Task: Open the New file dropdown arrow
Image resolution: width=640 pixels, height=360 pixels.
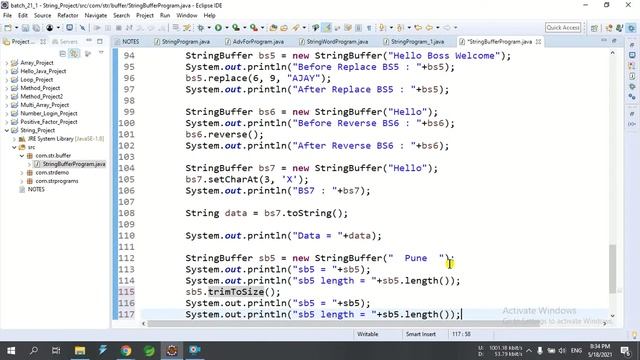Action: click(16, 28)
